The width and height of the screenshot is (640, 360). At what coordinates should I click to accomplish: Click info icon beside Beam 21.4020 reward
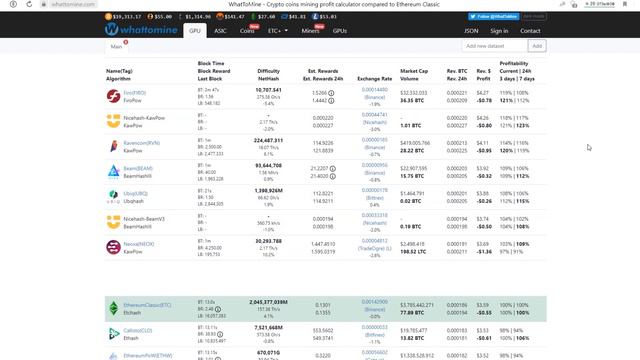click(333, 176)
